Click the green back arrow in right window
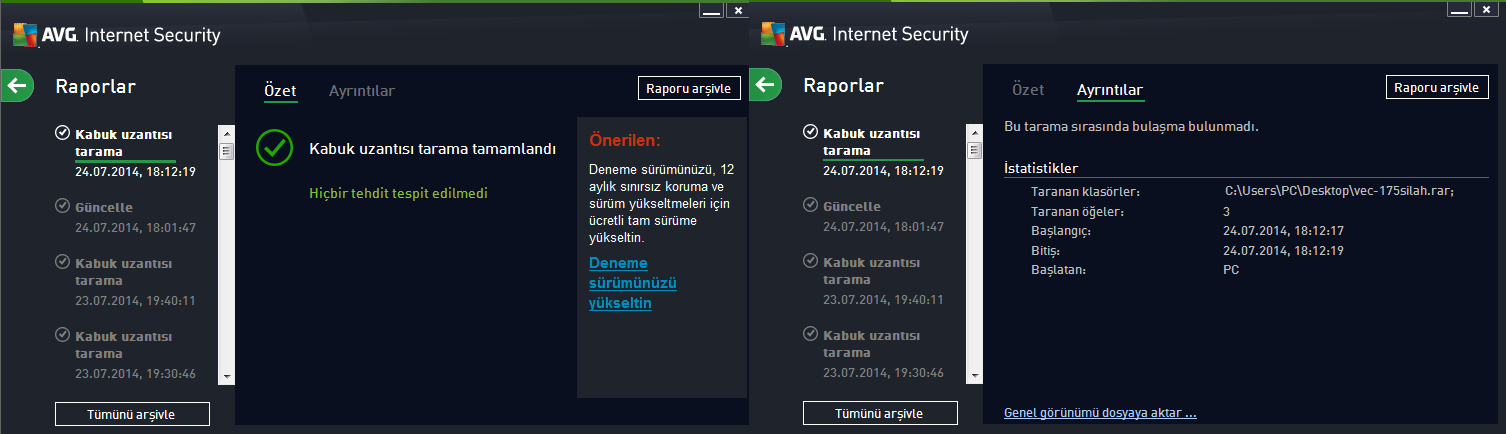 [766, 85]
